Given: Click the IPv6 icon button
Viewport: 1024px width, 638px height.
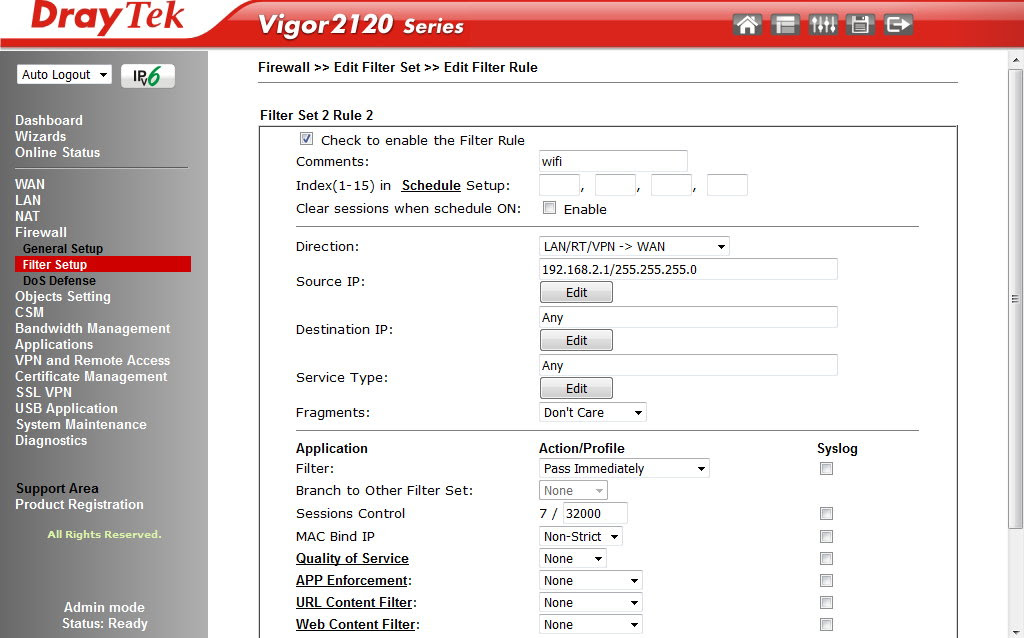Looking at the screenshot, I should [x=148, y=76].
